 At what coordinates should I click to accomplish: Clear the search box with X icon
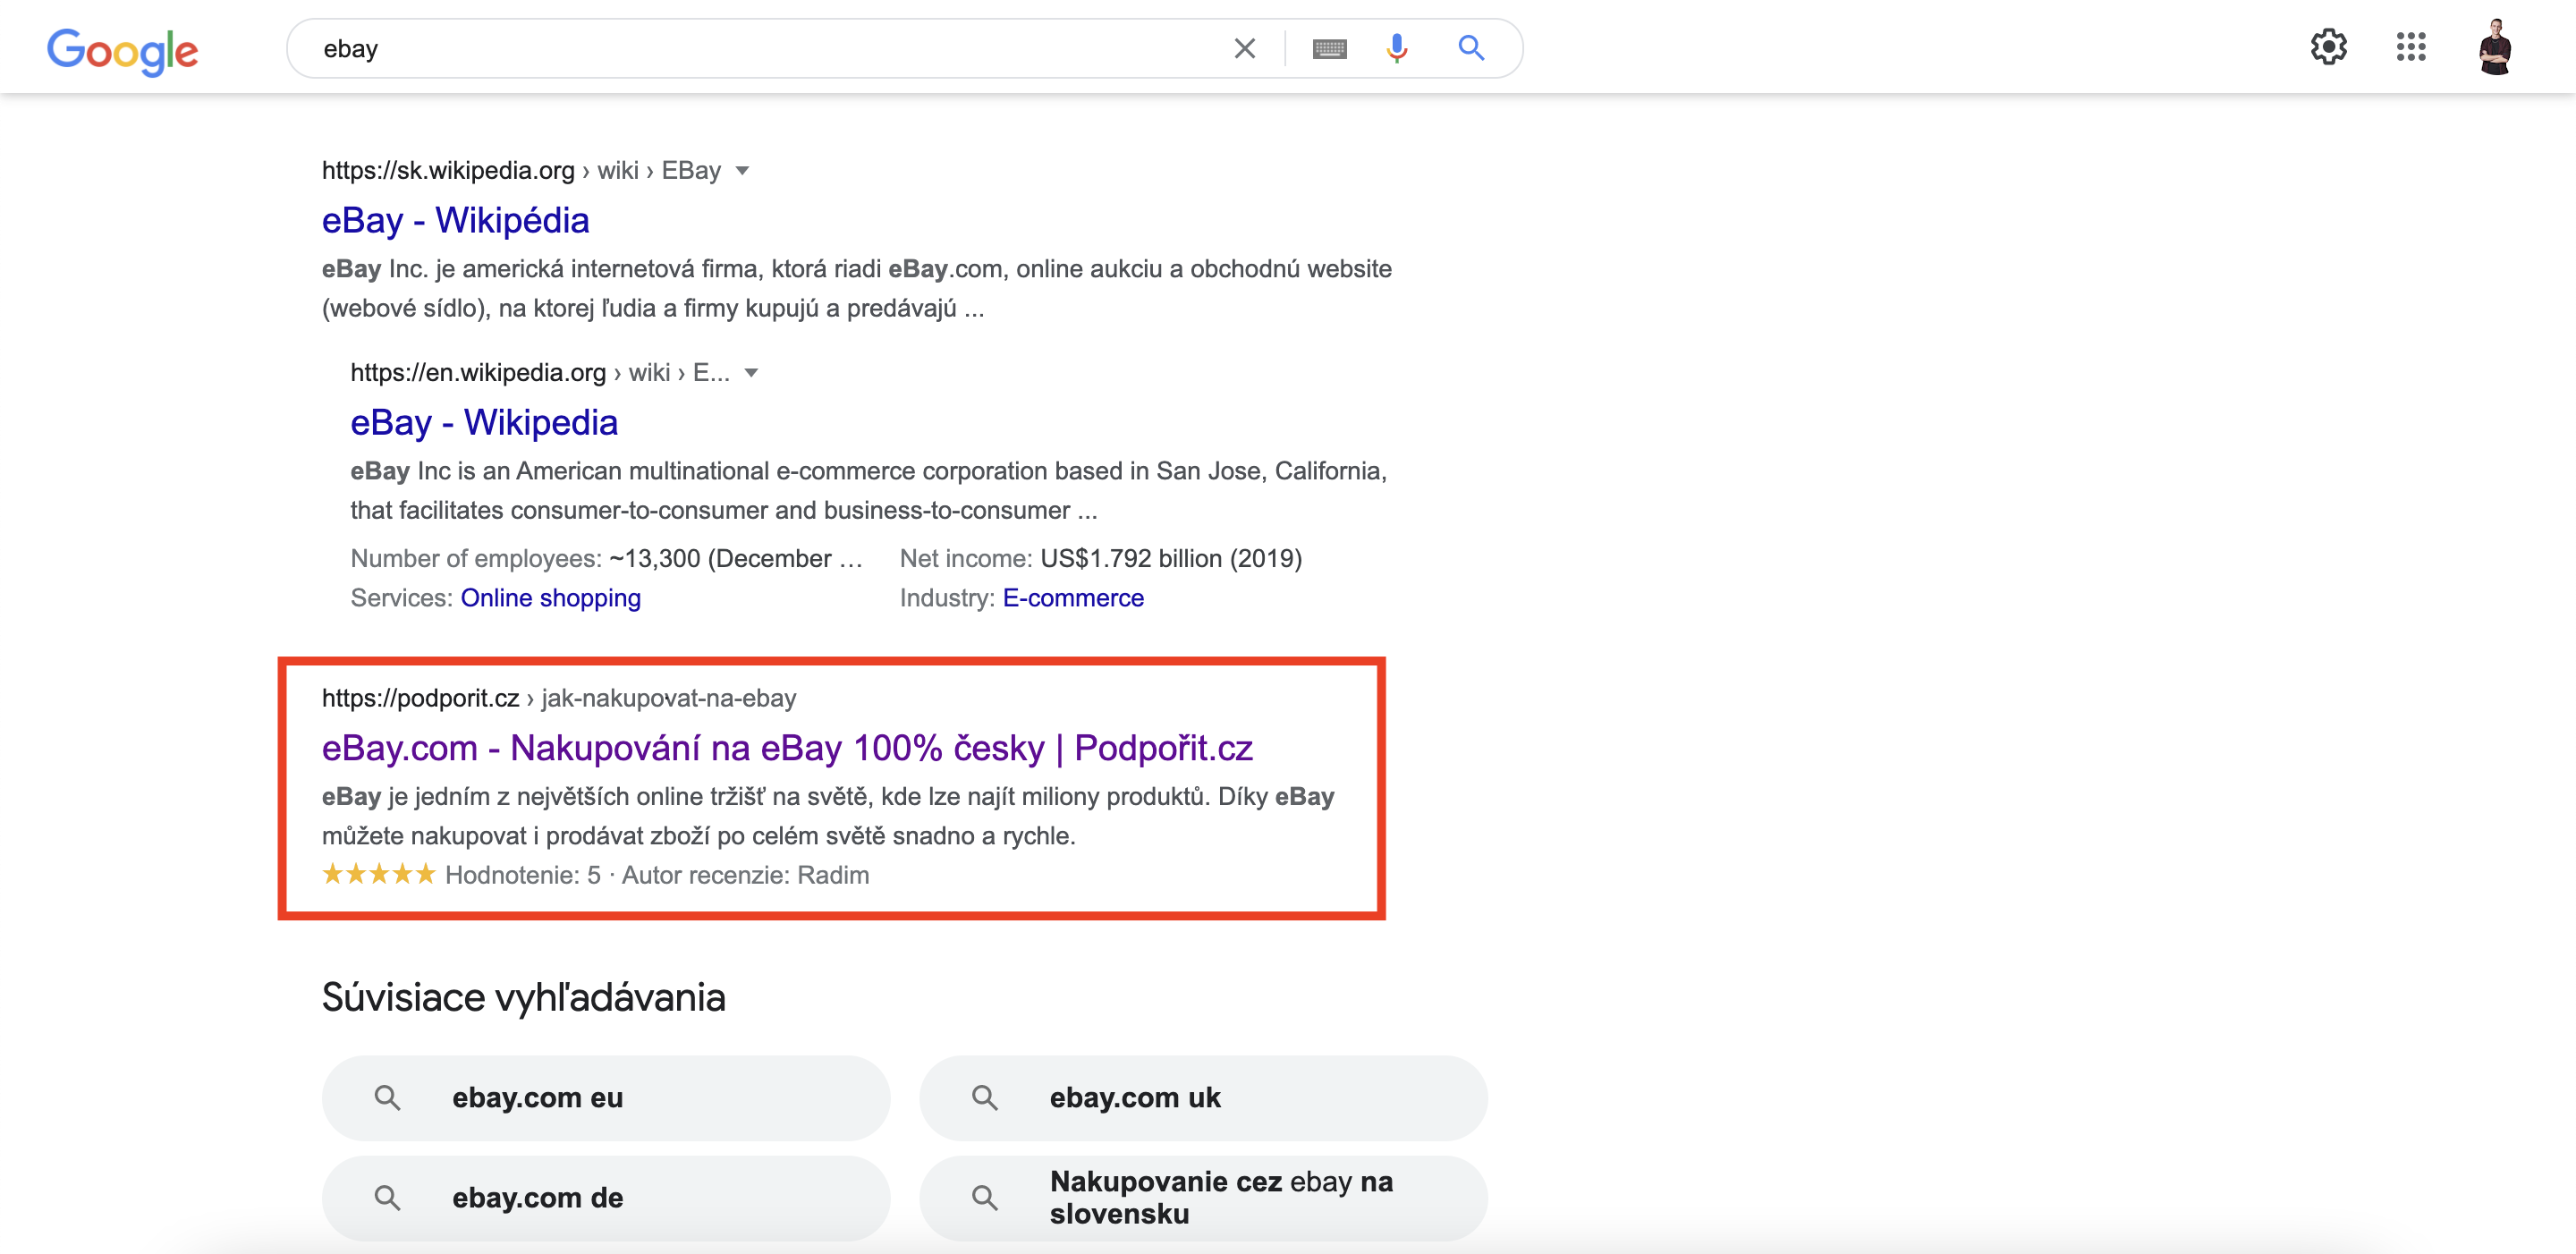(x=1244, y=48)
